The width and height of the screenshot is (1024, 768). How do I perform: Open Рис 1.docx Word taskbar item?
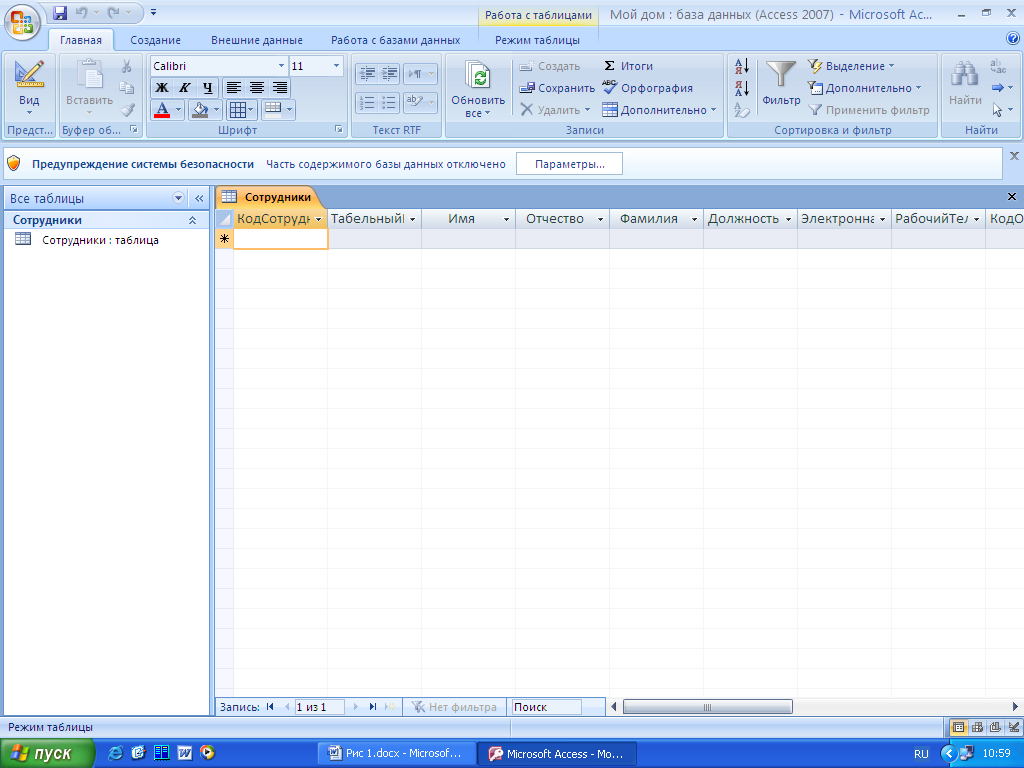[x=396, y=754]
